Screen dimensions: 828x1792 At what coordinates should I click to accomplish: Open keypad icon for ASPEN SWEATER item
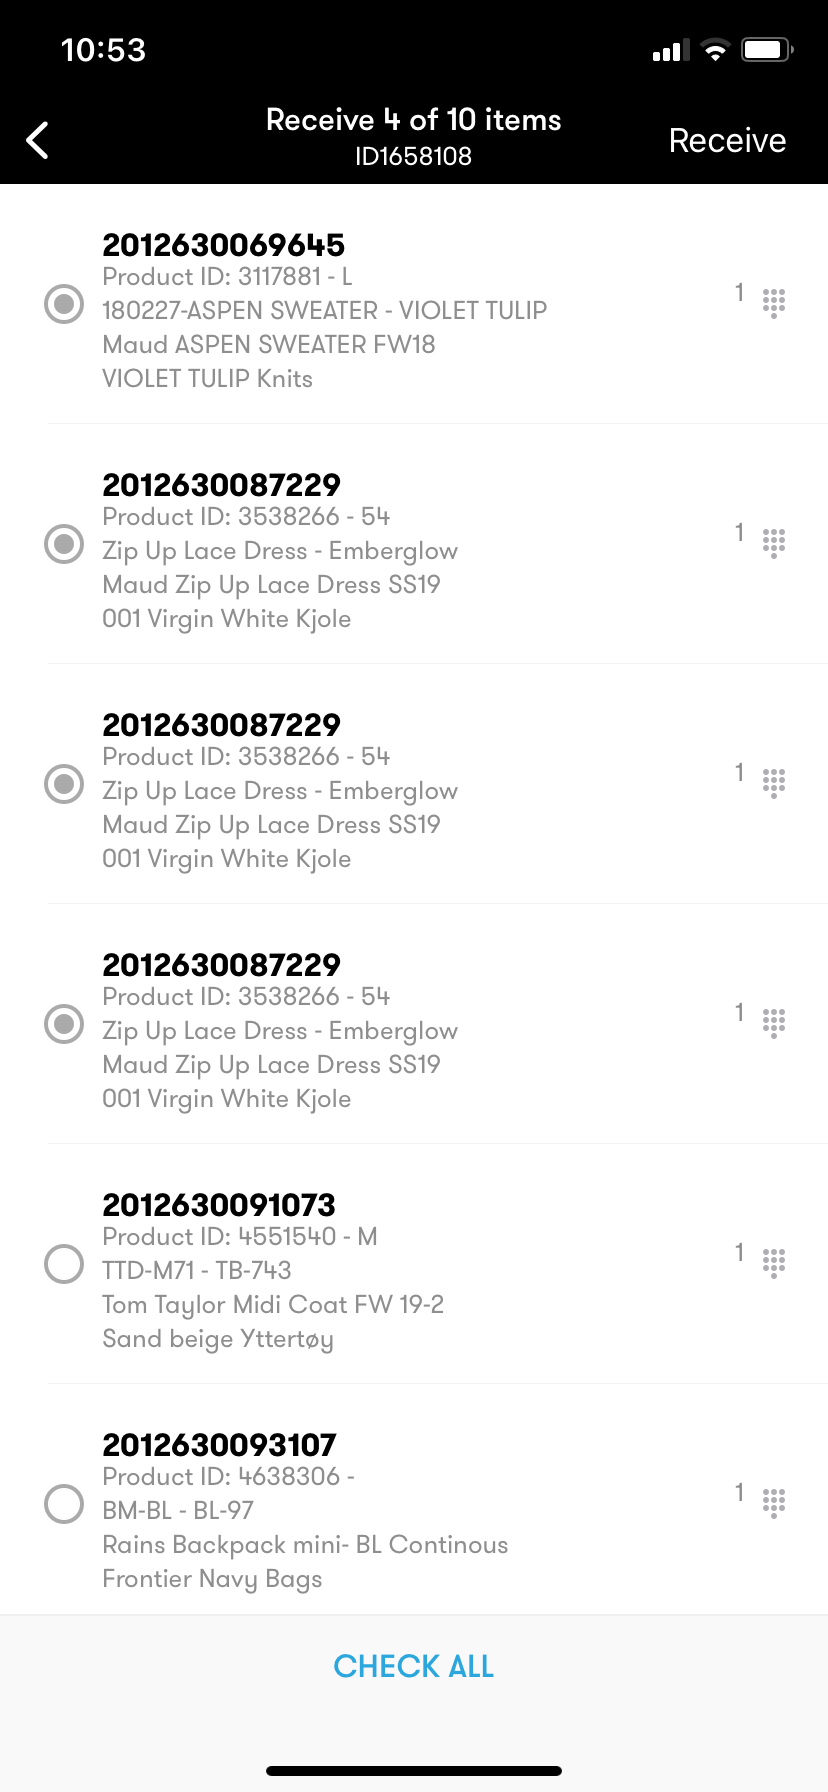[x=773, y=302]
